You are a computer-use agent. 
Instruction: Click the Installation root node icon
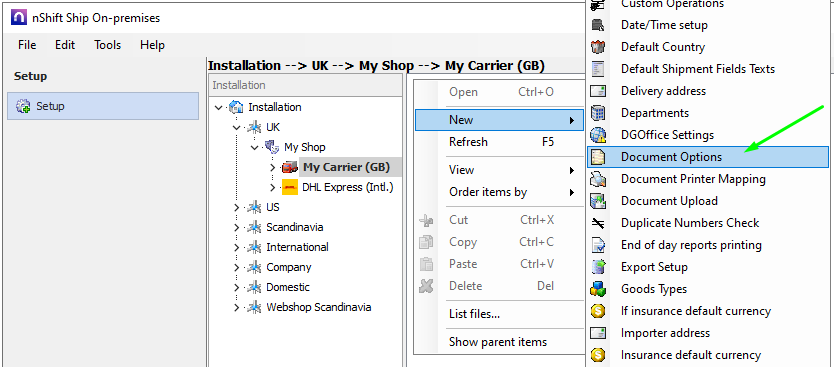tap(236, 107)
